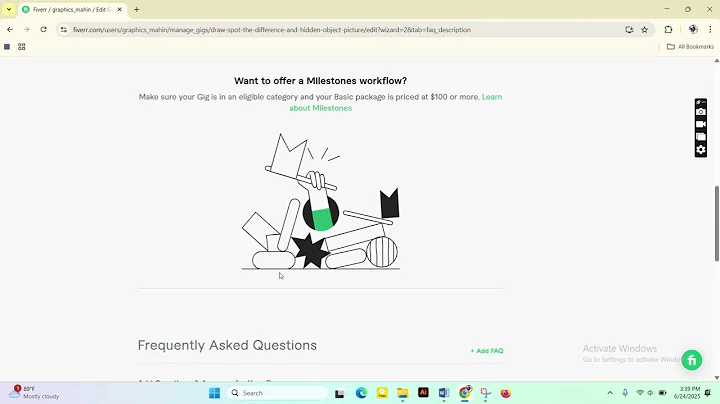Switch to Microsoft Word in the taskbar
This screenshot has width=720, height=404.
coord(444,393)
